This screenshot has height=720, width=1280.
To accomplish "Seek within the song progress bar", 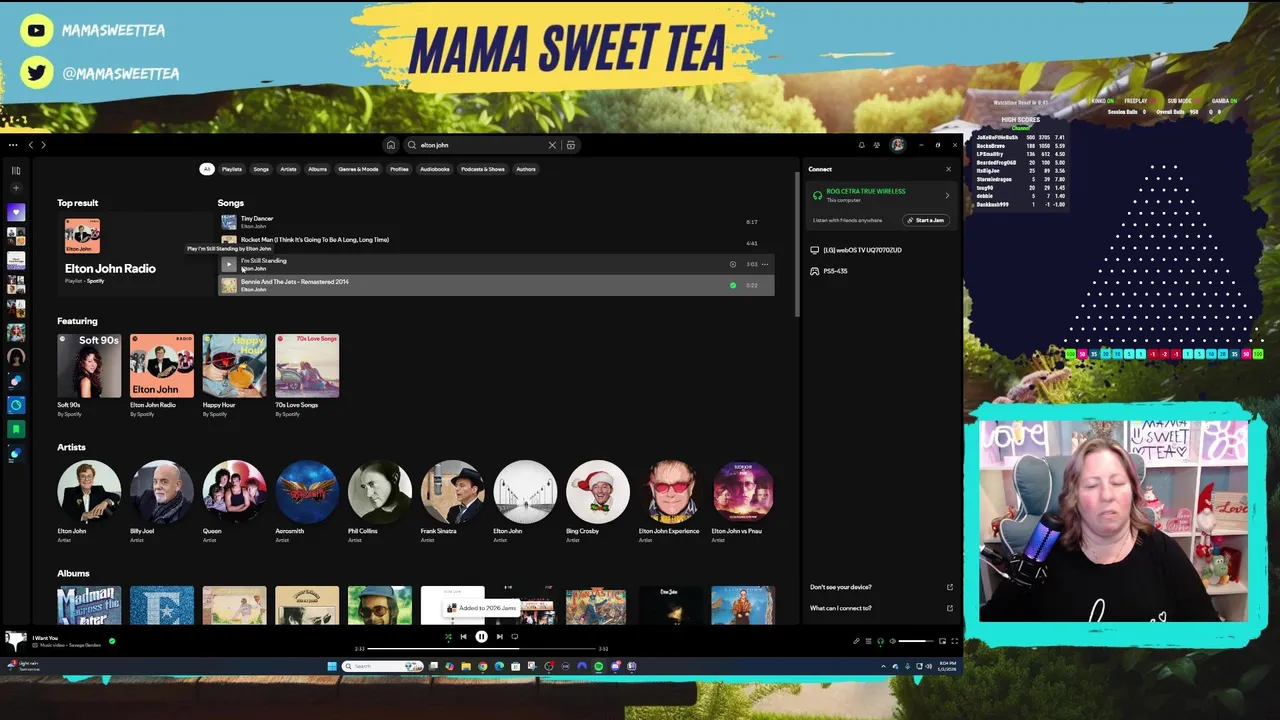I will pos(481,648).
